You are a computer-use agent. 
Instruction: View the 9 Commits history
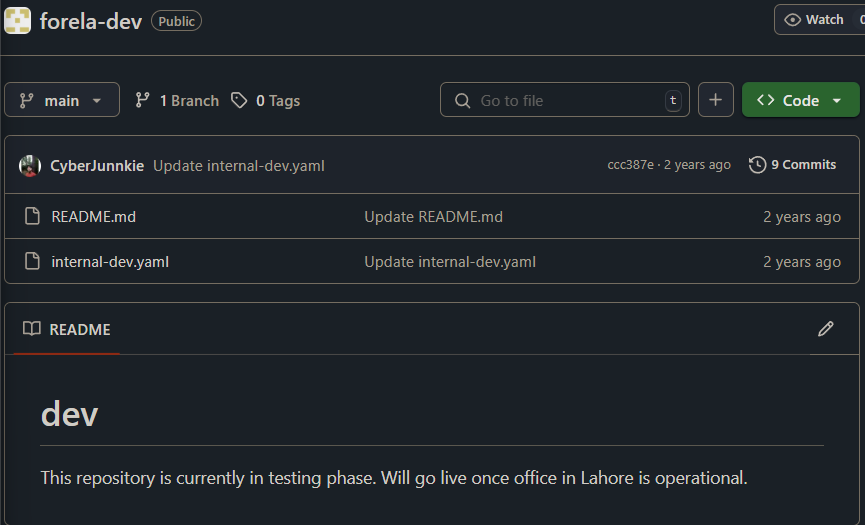(x=793, y=165)
